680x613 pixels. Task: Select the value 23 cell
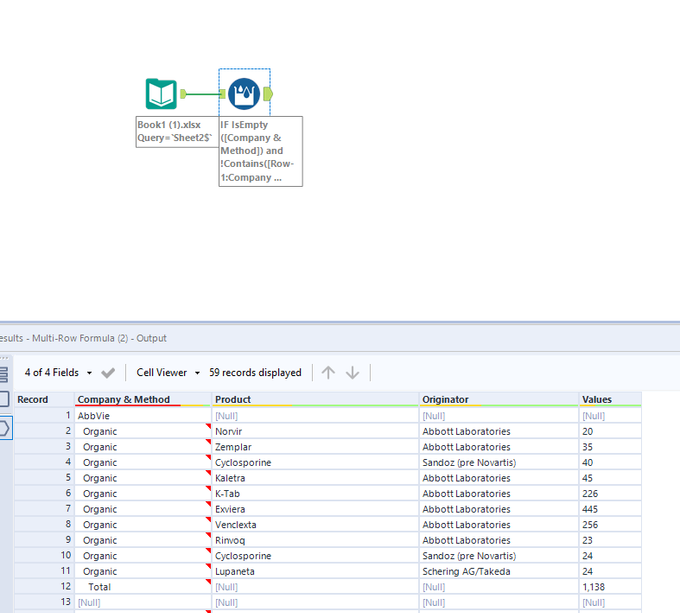610,540
